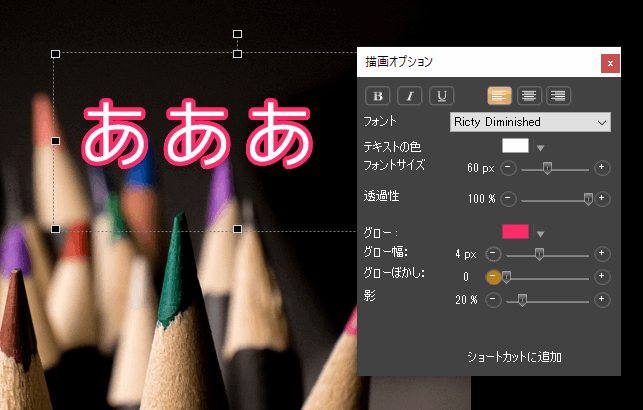643x410 pixels.
Task: Click the glow width slider handle
Action: 539,254
